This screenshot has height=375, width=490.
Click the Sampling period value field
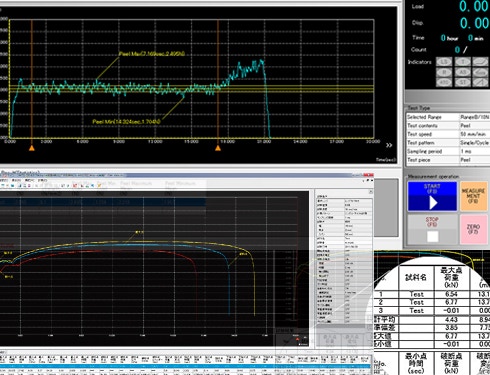[475, 151]
